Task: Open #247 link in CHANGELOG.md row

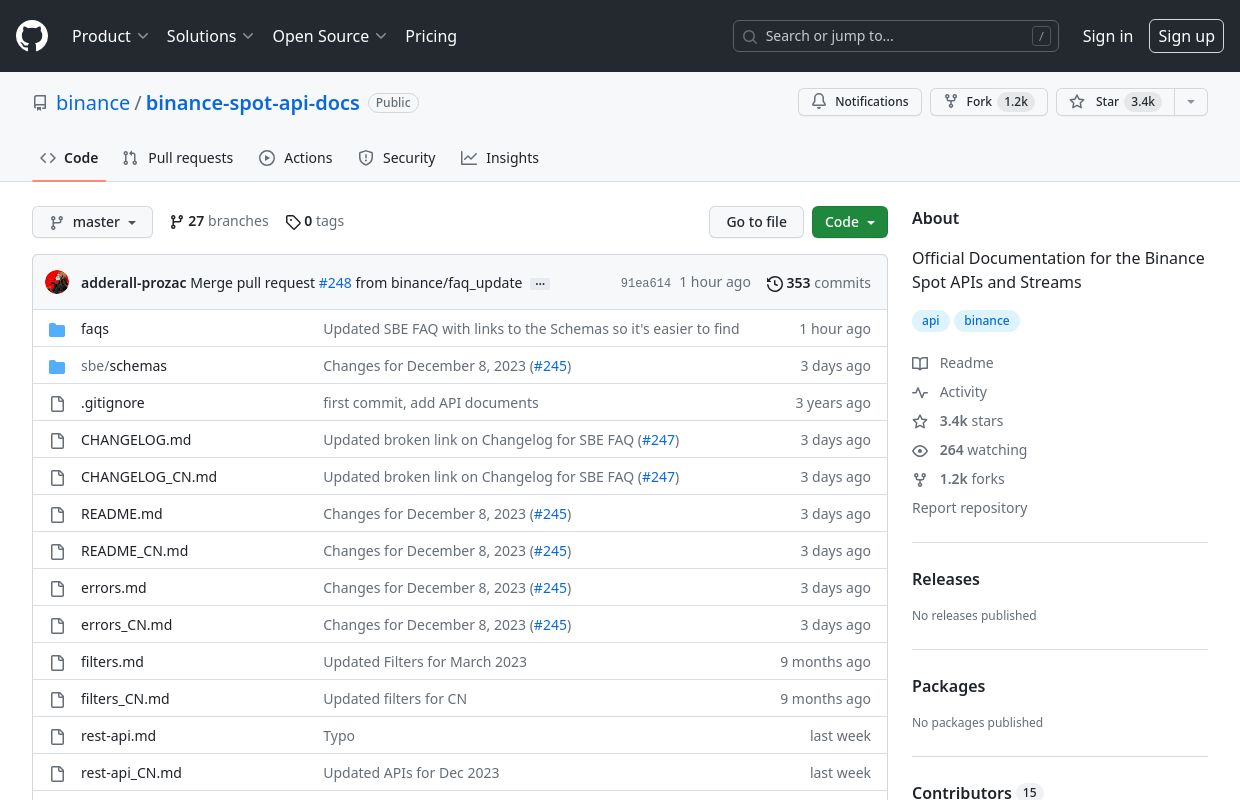Action: click(659, 440)
